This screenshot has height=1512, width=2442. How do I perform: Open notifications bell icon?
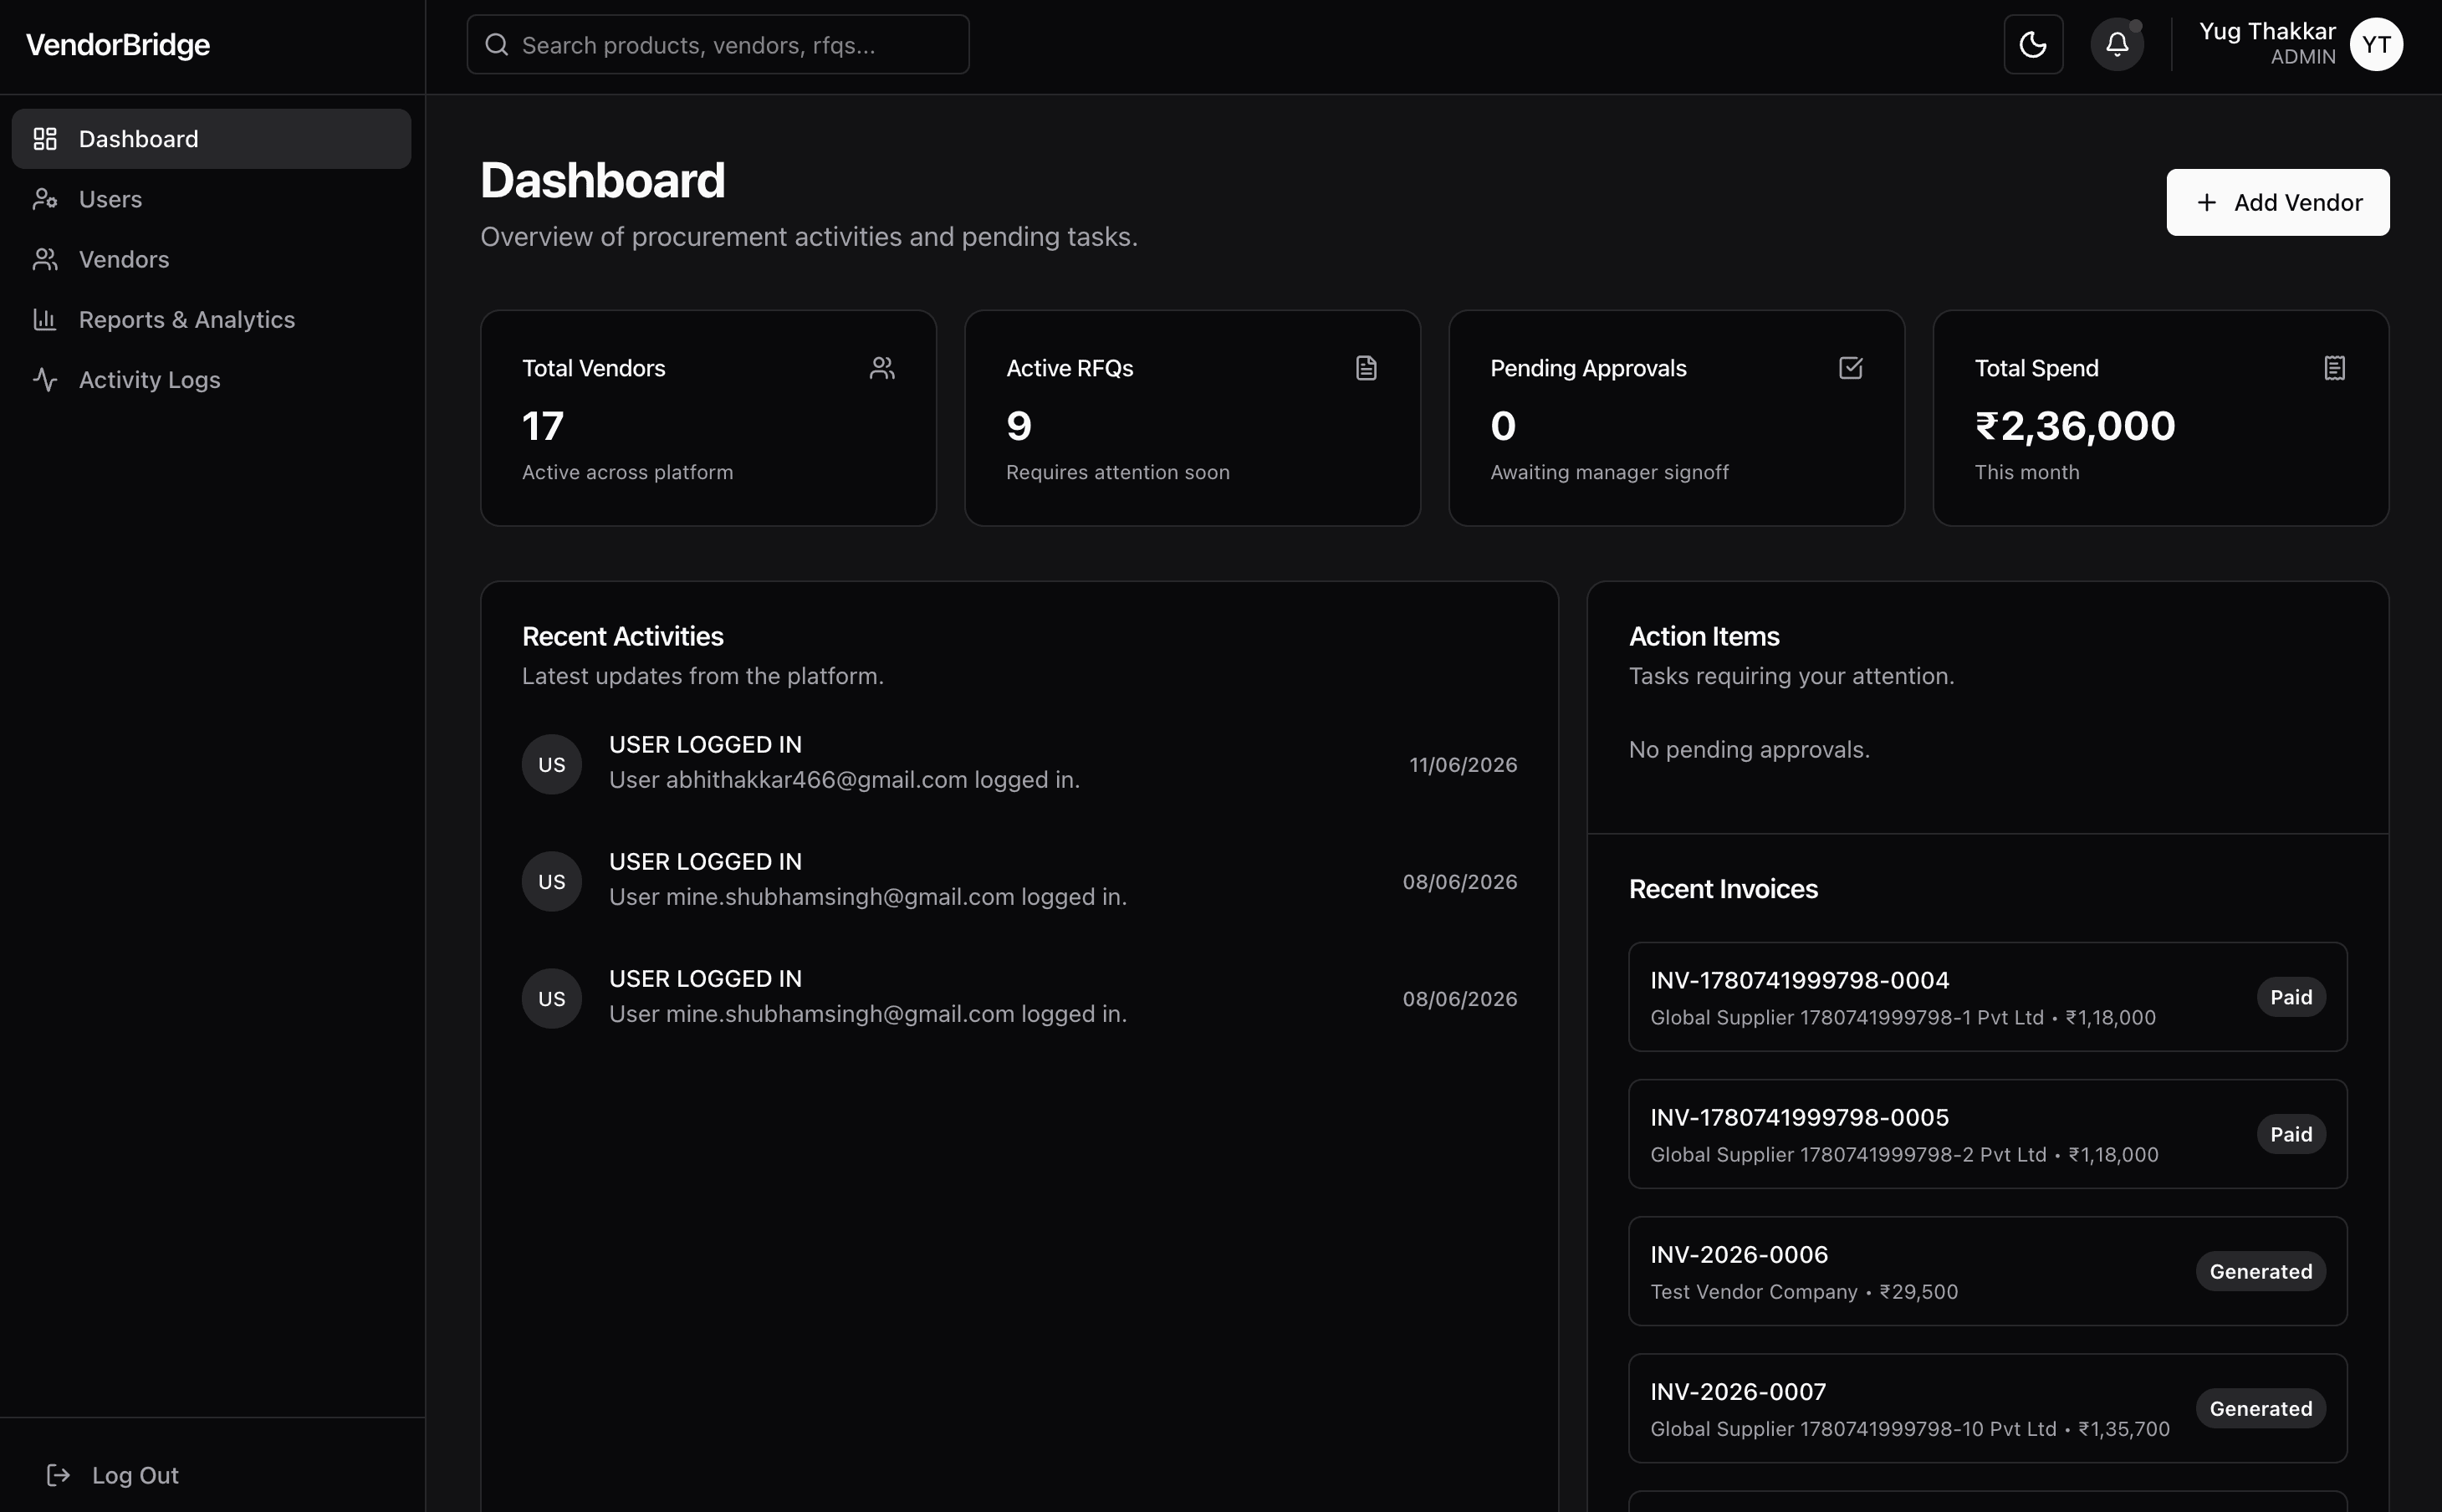pyautogui.click(x=2117, y=44)
